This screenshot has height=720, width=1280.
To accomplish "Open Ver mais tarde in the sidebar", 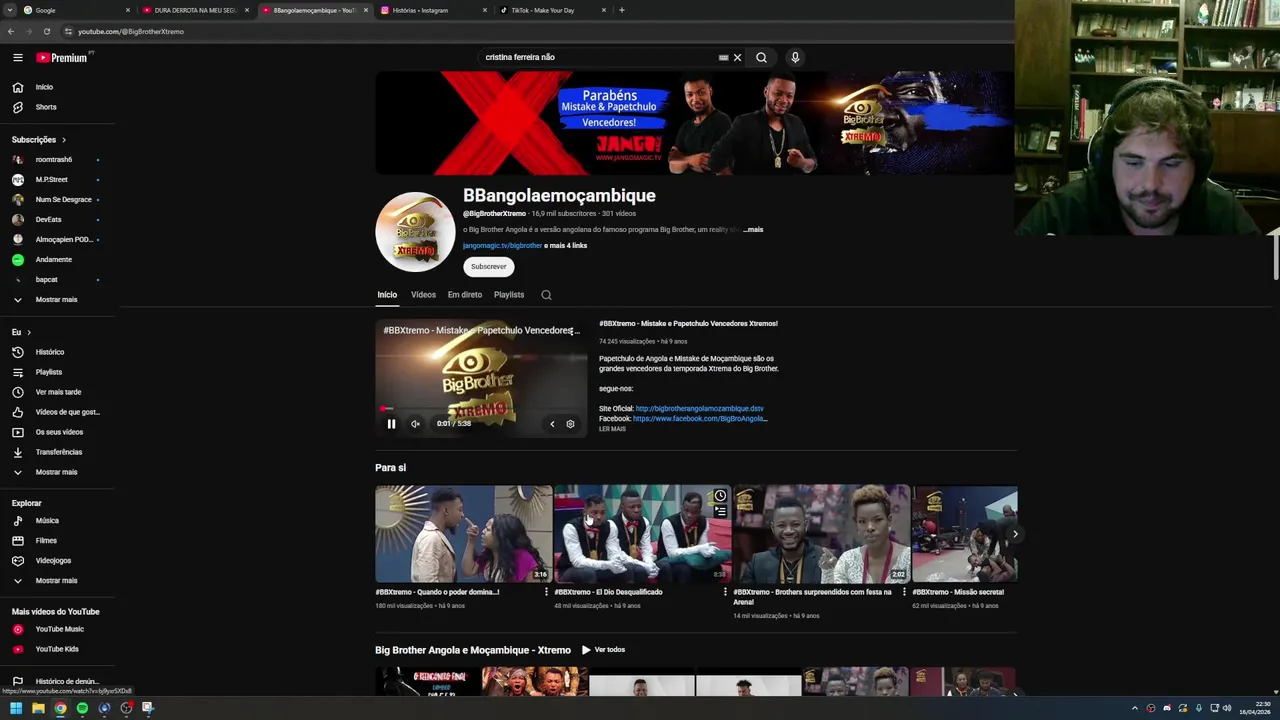I will [57, 392].
